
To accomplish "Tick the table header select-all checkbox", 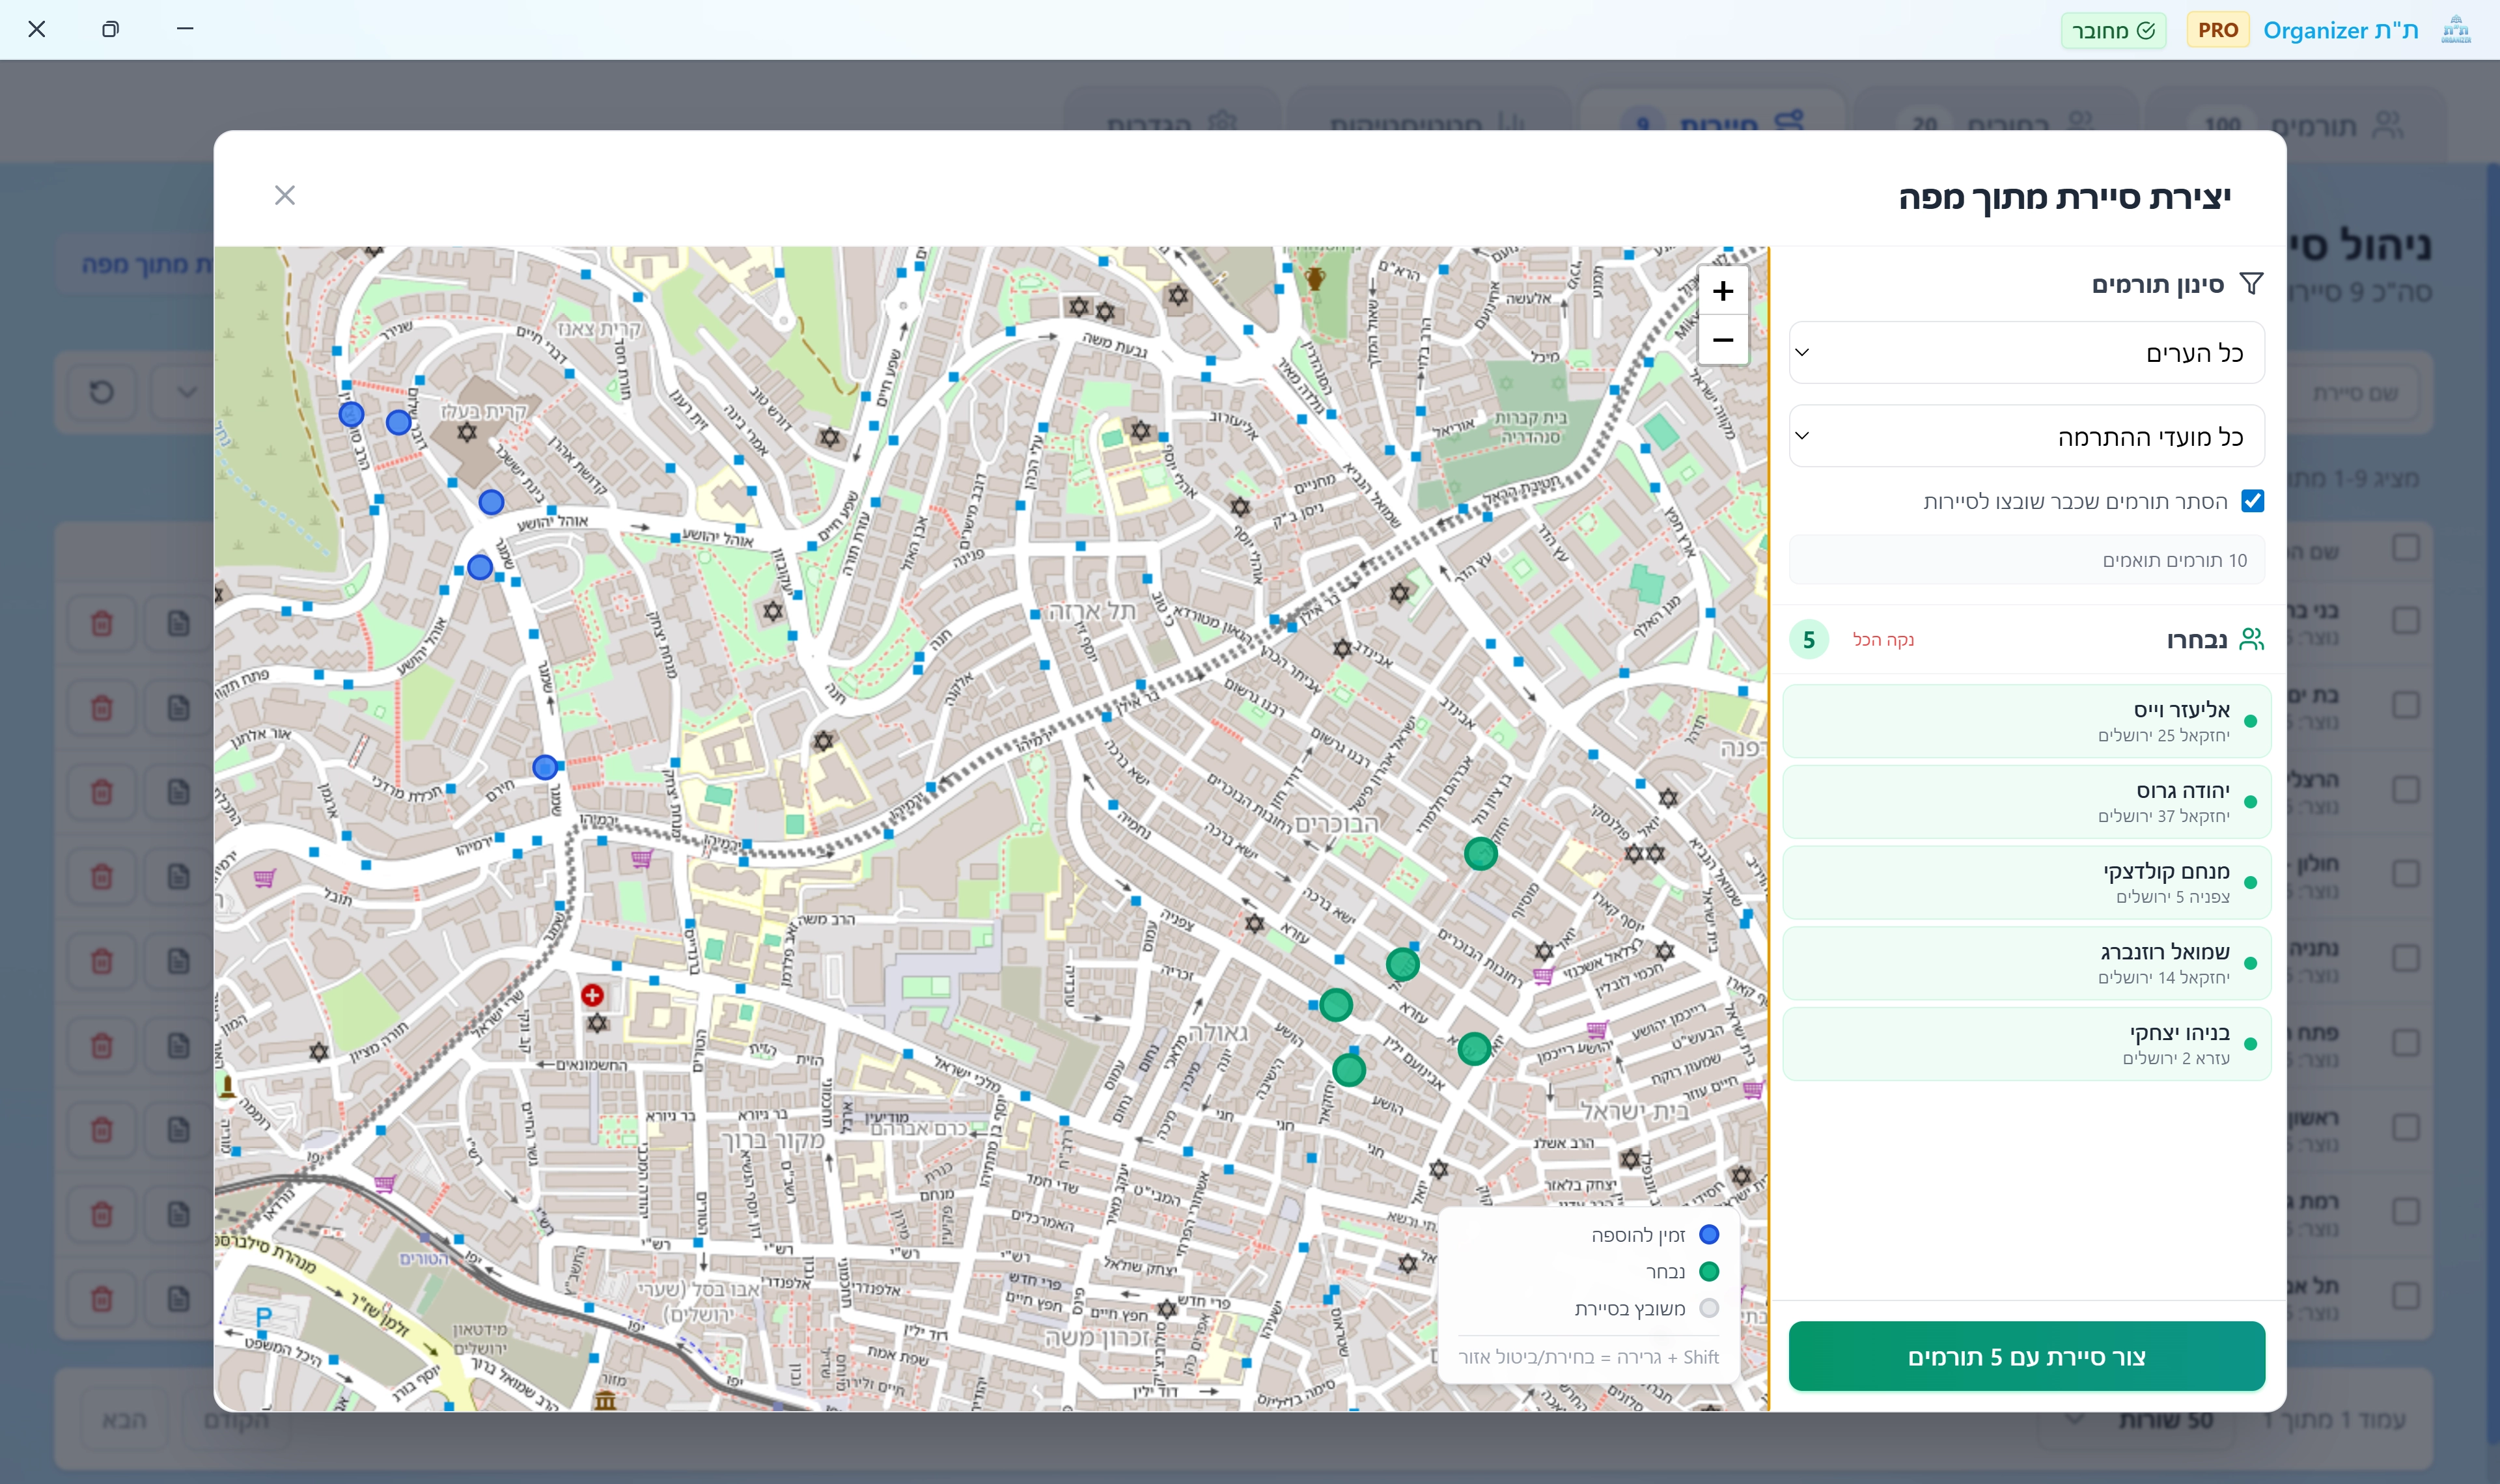I will [2406, 548].
